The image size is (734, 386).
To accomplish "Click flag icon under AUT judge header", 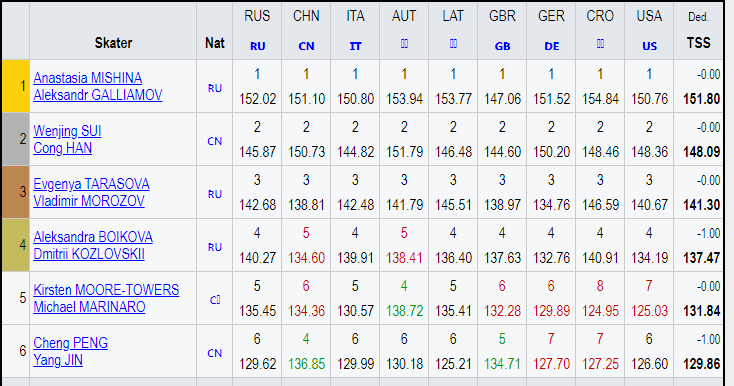I will (404, 44).
